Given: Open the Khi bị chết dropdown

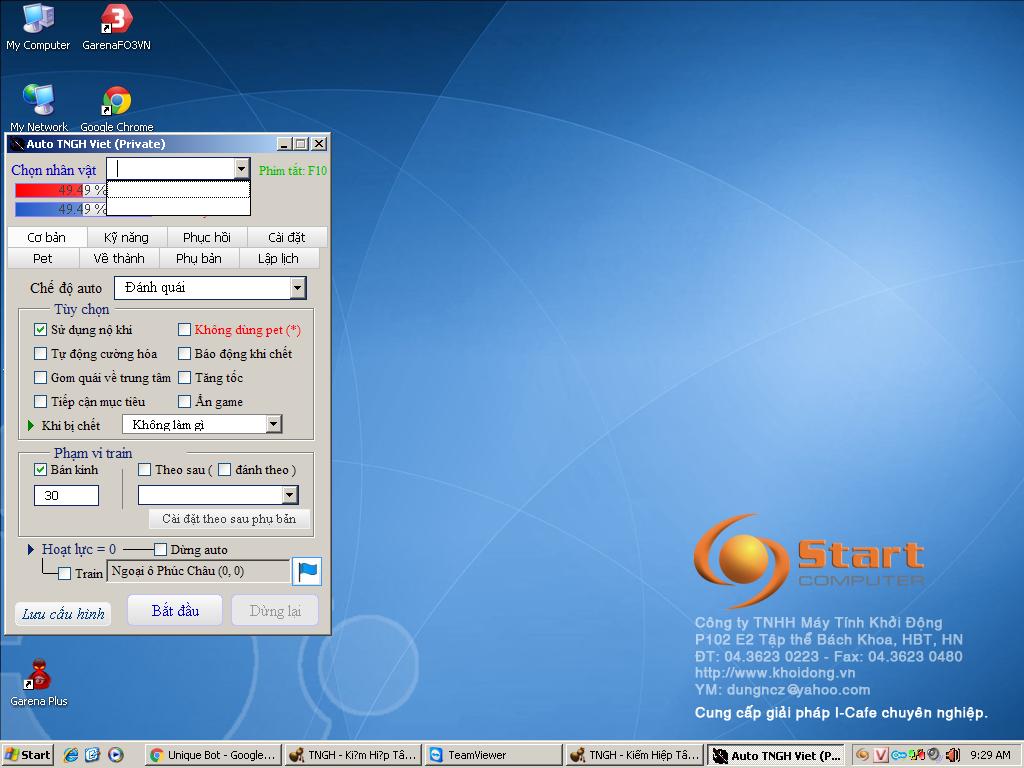Looking at the screenshot, I should (x=273, y=425).
